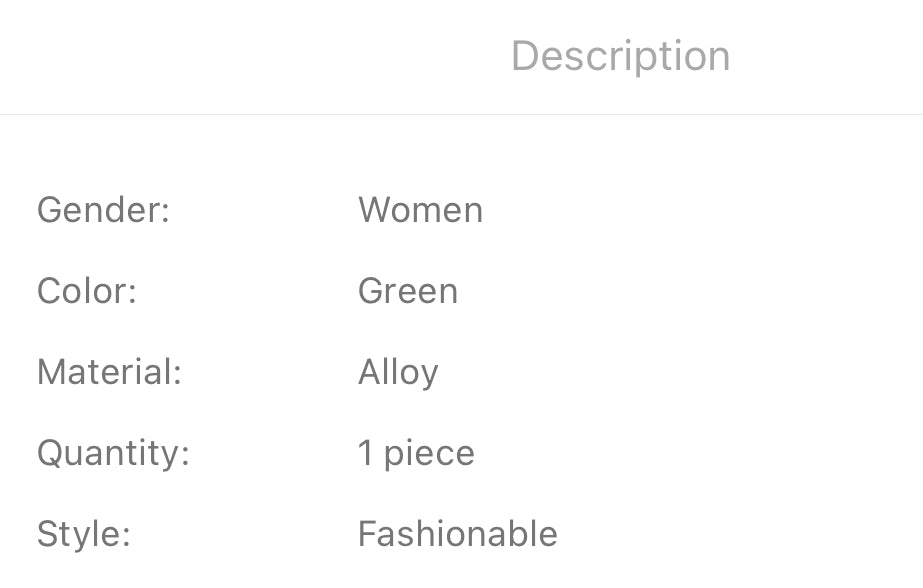
Task: Click the word Green in Color row
Action: pos(408,291)
